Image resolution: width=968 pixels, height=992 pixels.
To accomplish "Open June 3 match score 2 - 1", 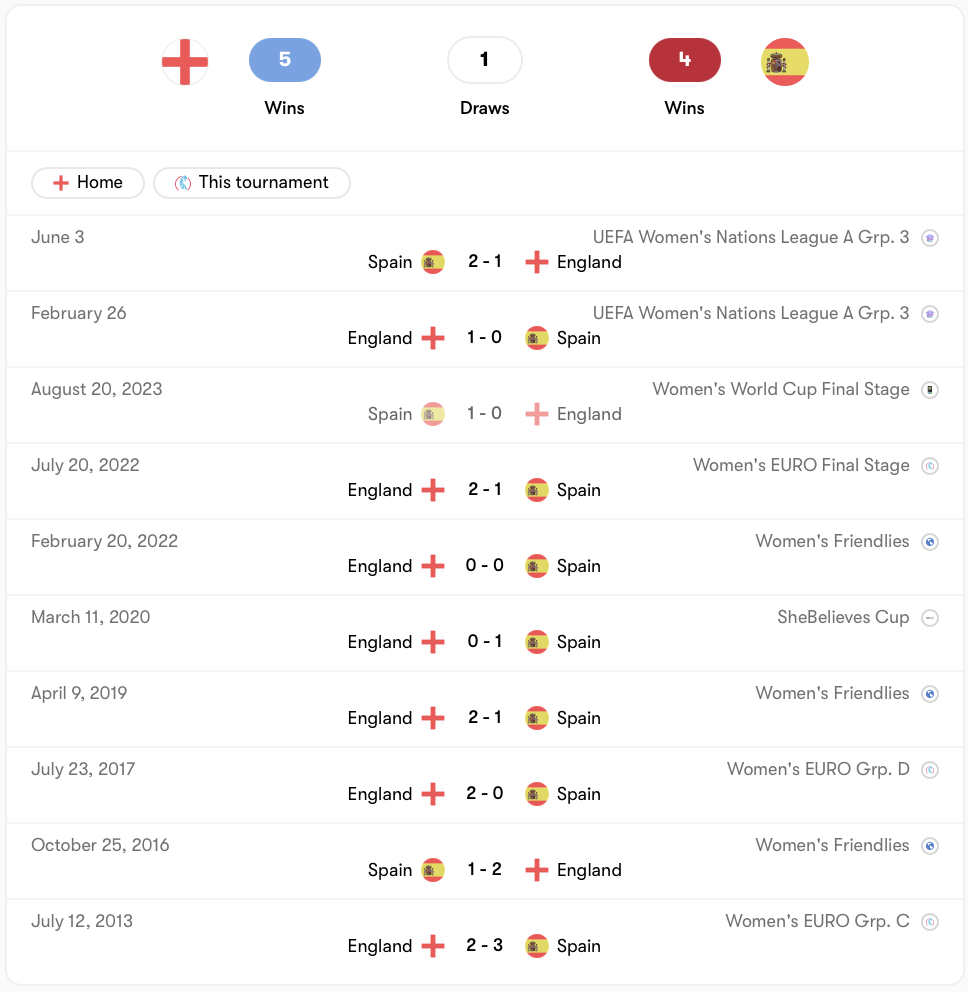I will [485, 261].
